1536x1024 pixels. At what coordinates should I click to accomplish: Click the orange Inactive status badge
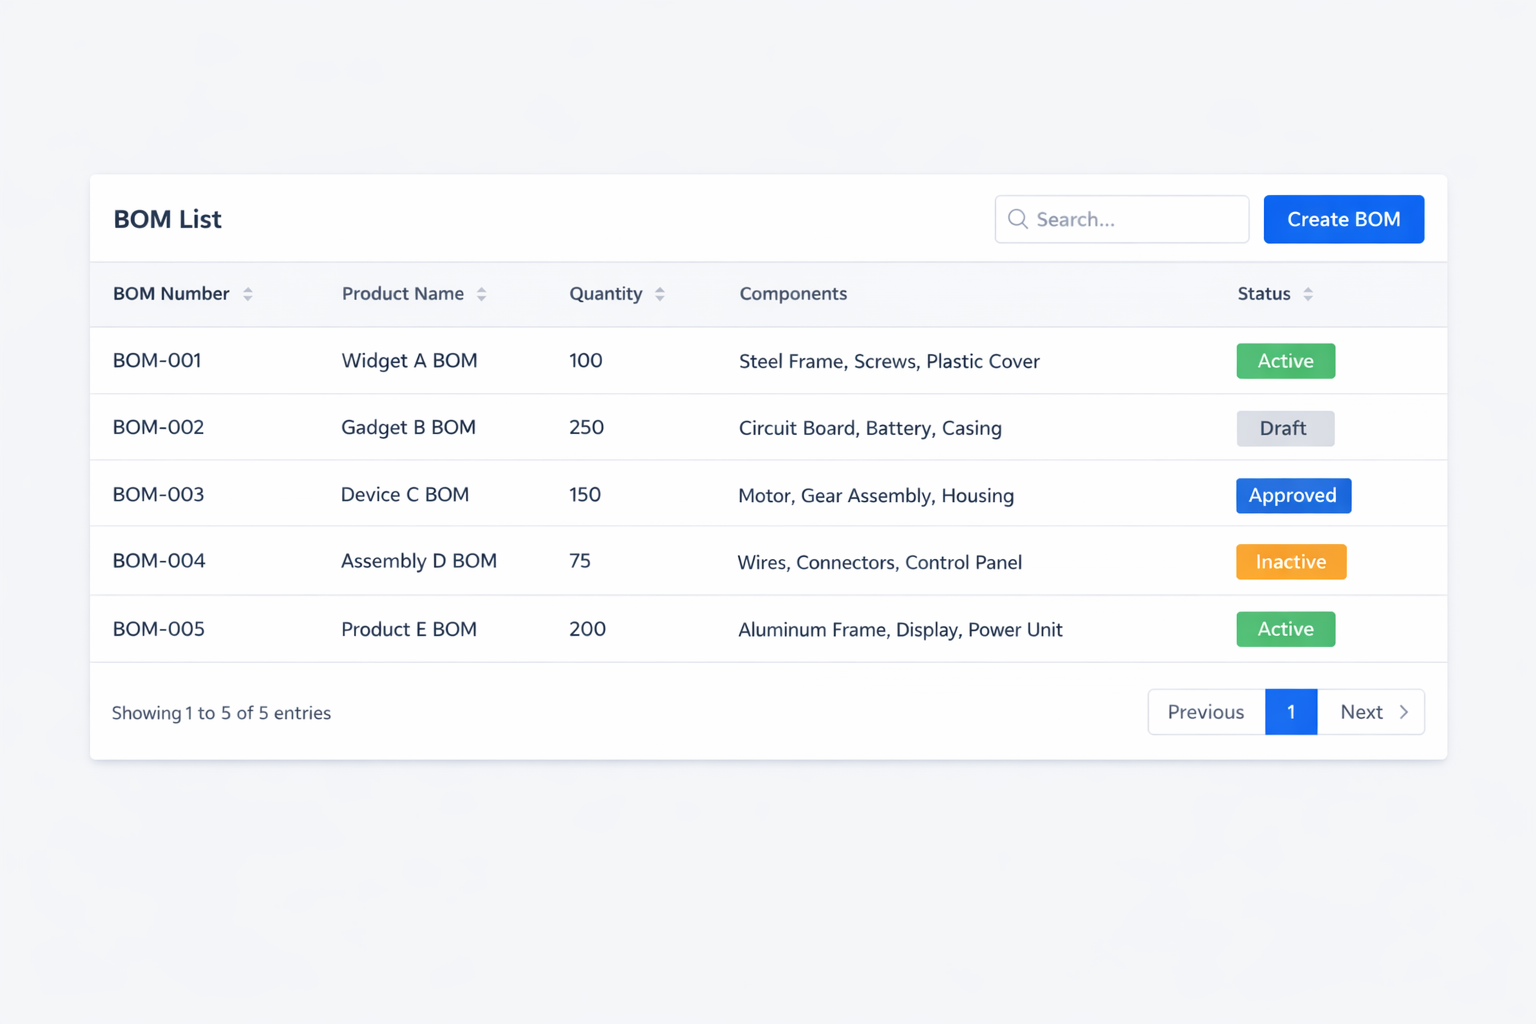click(x=1290, y=562)
